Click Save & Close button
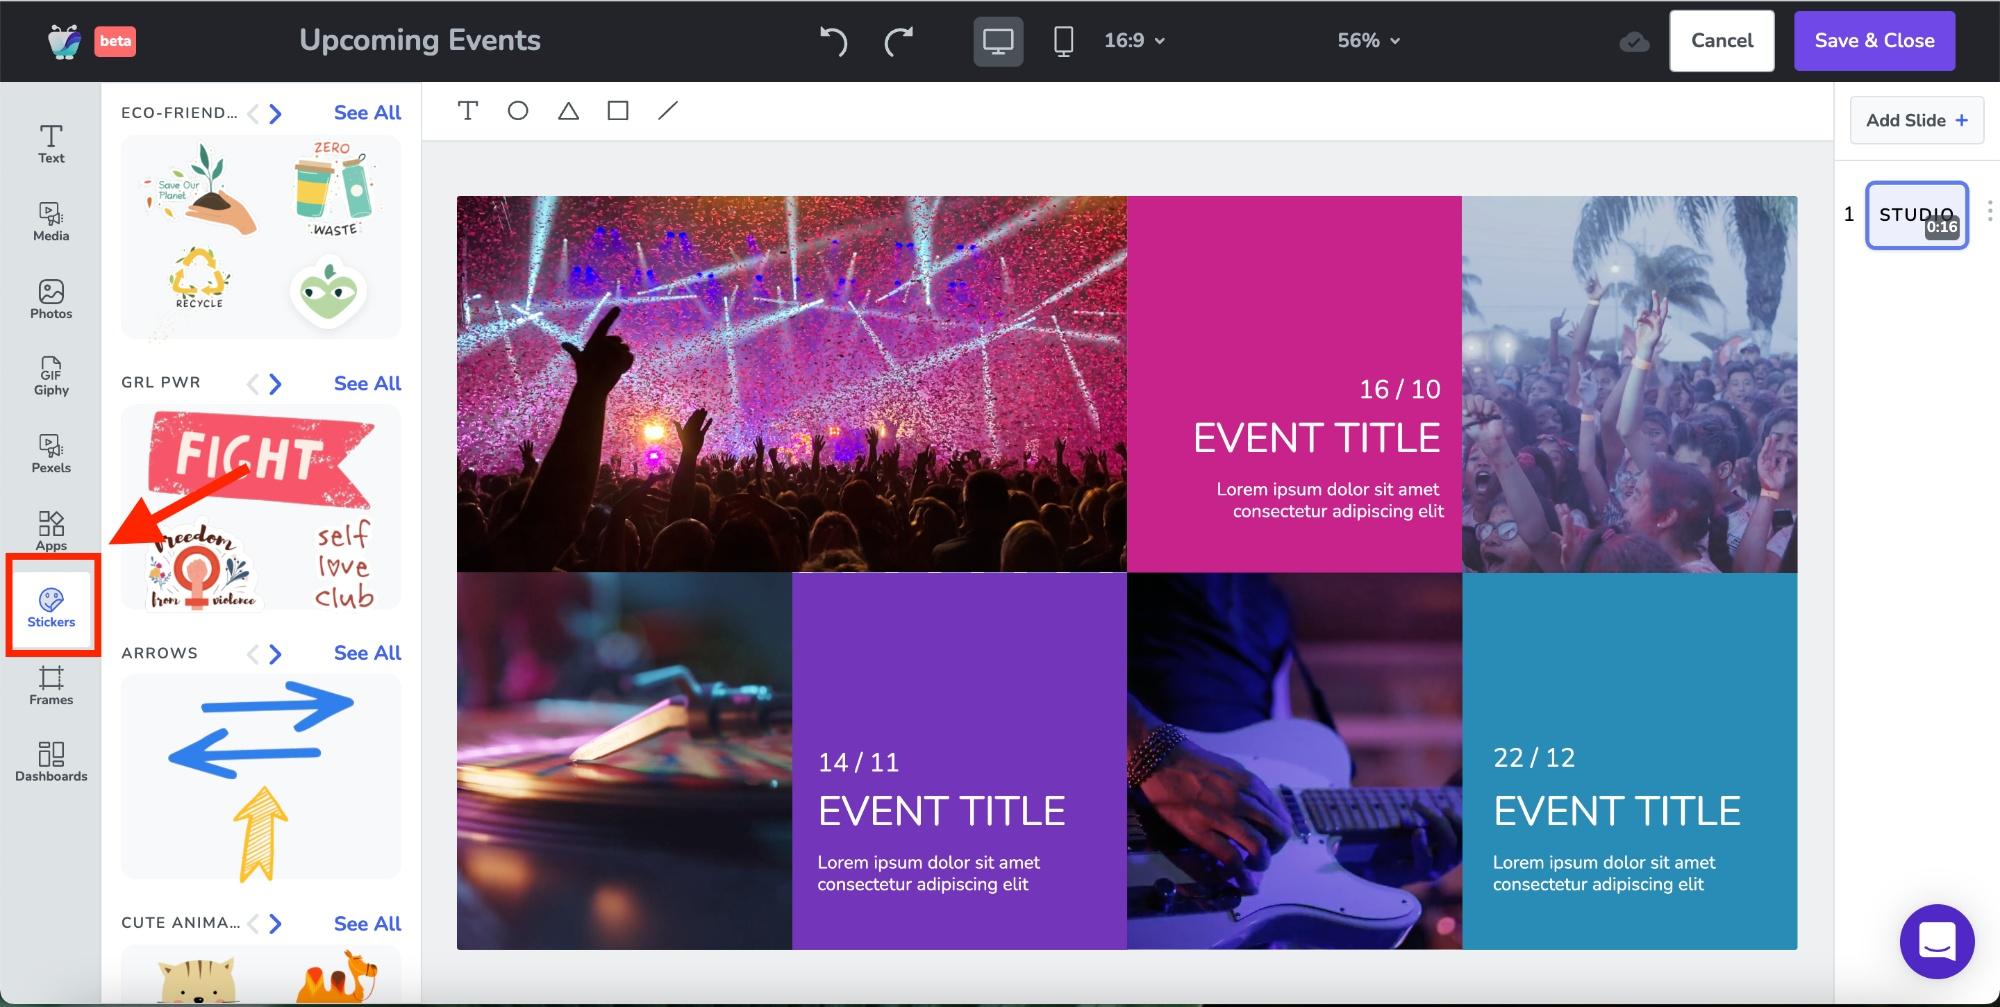Image resolution: width=2000 pixels, height=1007 pixels. pyautogui.click(x=1874, y=41)
